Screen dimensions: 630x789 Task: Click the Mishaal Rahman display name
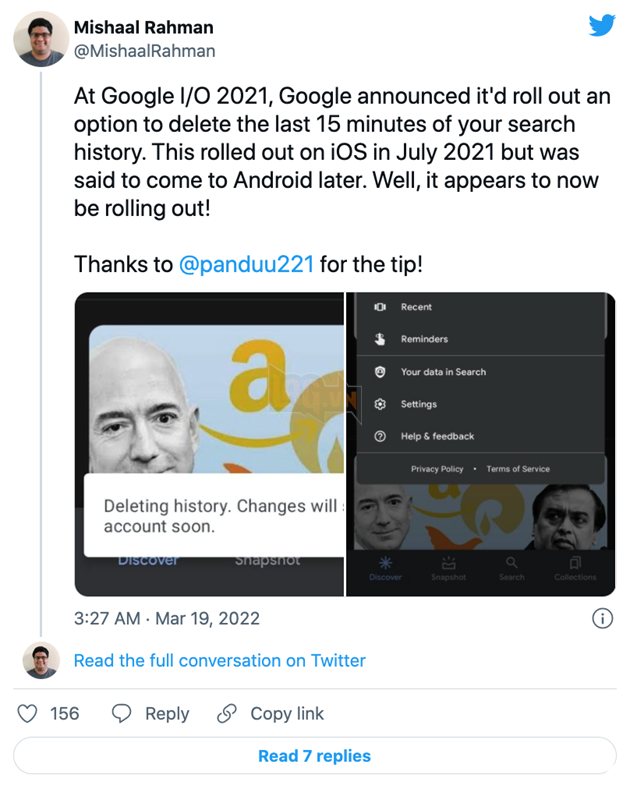(143, 28)
